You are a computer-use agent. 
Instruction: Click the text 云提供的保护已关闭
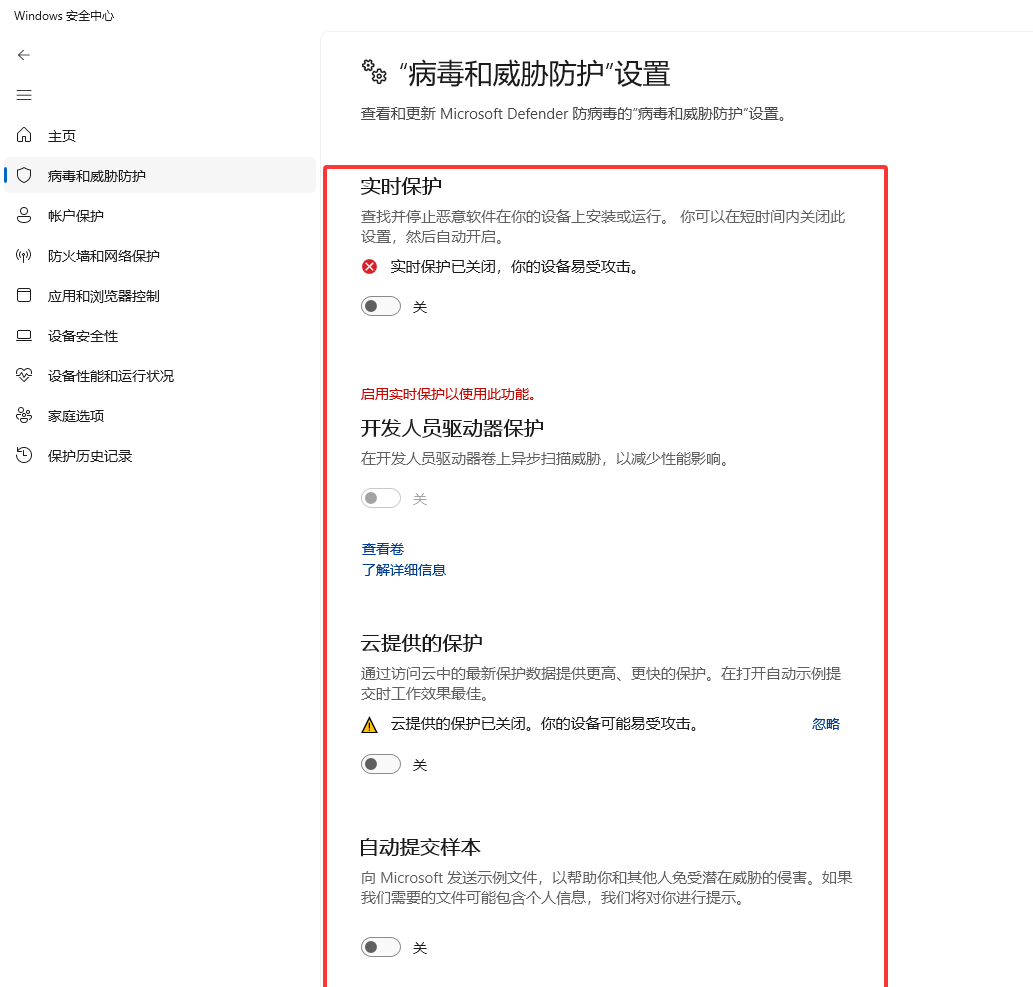pyautogui.click(x=545, y=724)
